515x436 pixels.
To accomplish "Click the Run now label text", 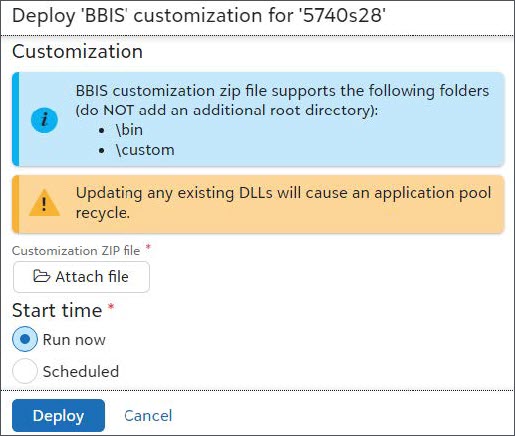I will point(74,340).
